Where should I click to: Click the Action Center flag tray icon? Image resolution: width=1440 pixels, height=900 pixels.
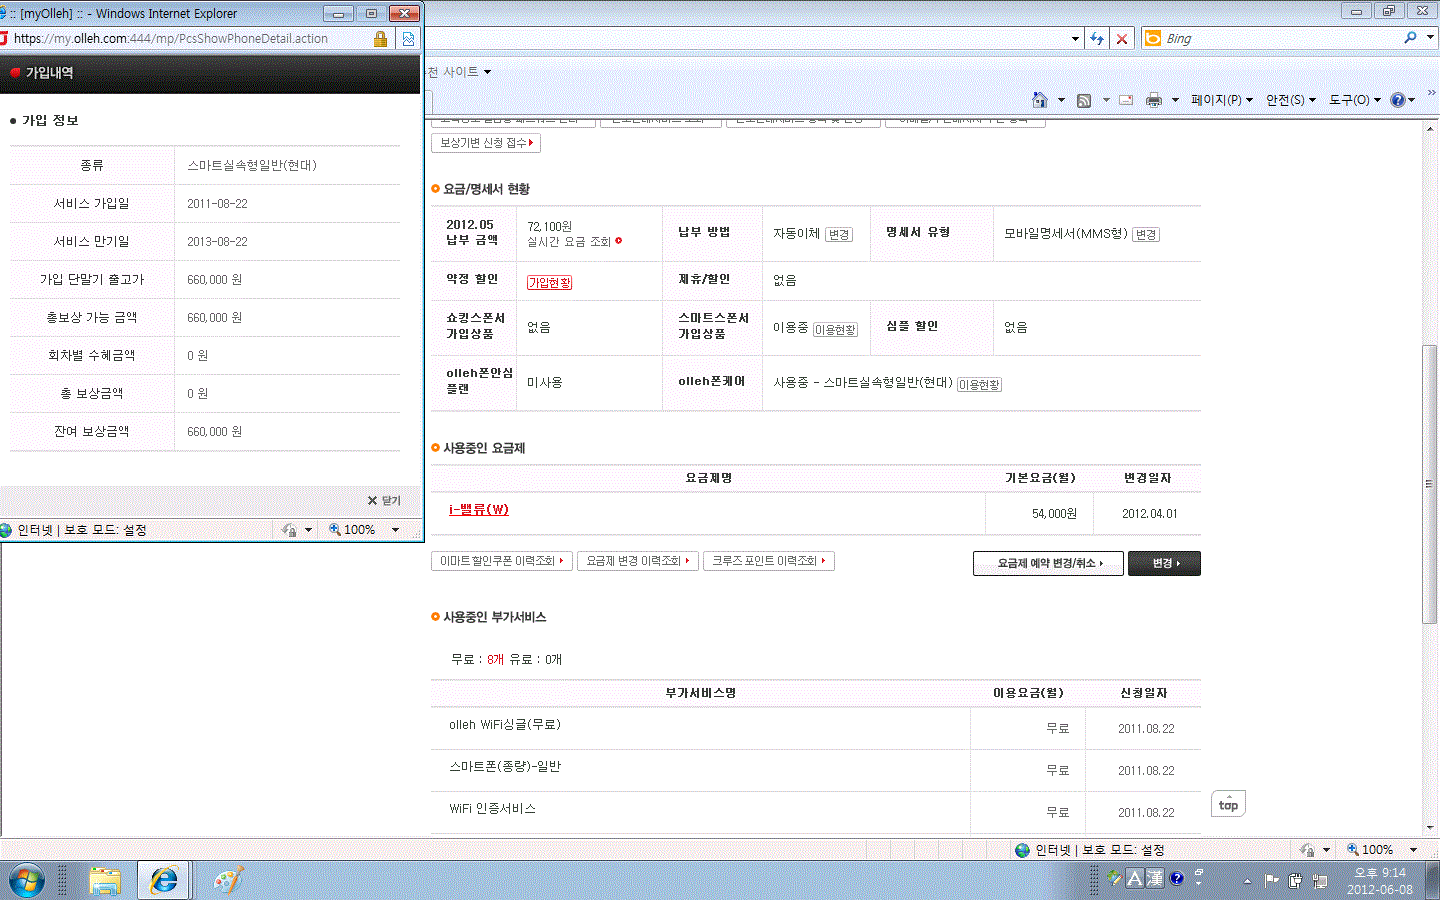[1271, 881]
